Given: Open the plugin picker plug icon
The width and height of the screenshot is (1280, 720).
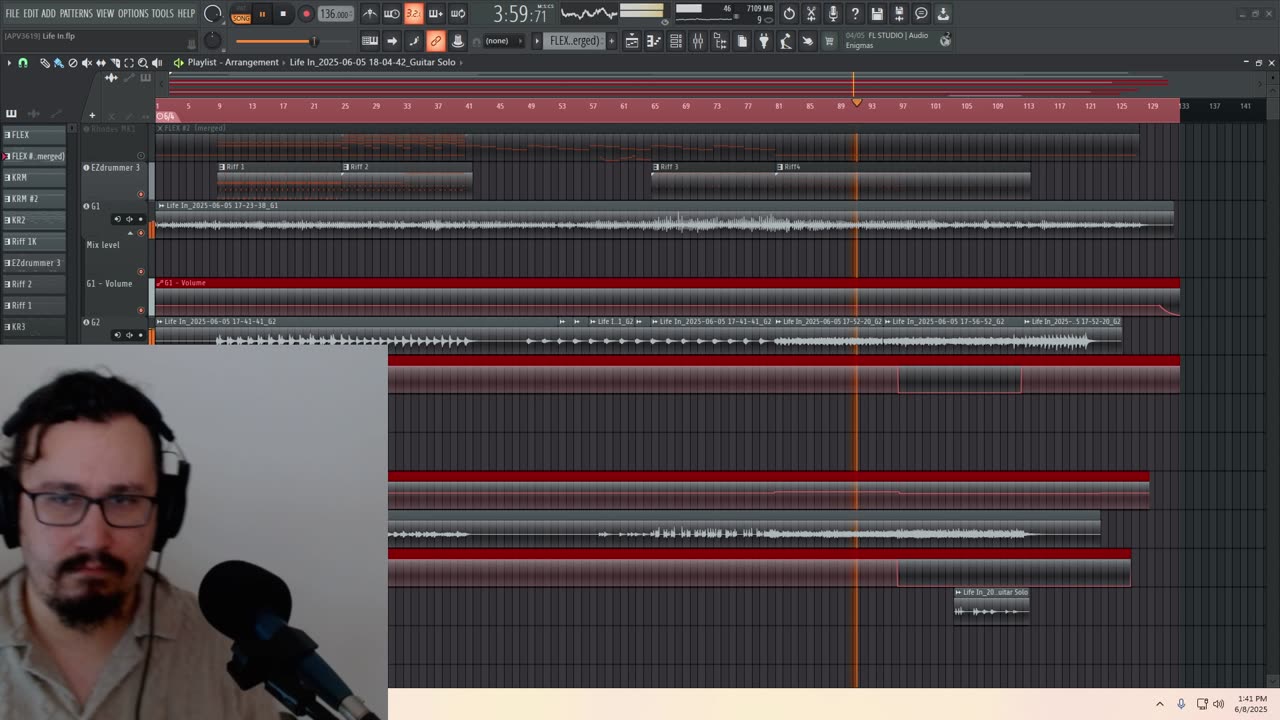Looking at the screenshot, I should coord(764,41).
